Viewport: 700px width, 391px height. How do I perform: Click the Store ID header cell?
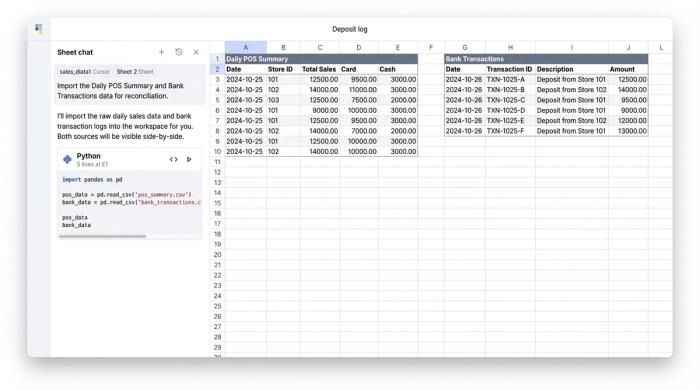(283, 69)
